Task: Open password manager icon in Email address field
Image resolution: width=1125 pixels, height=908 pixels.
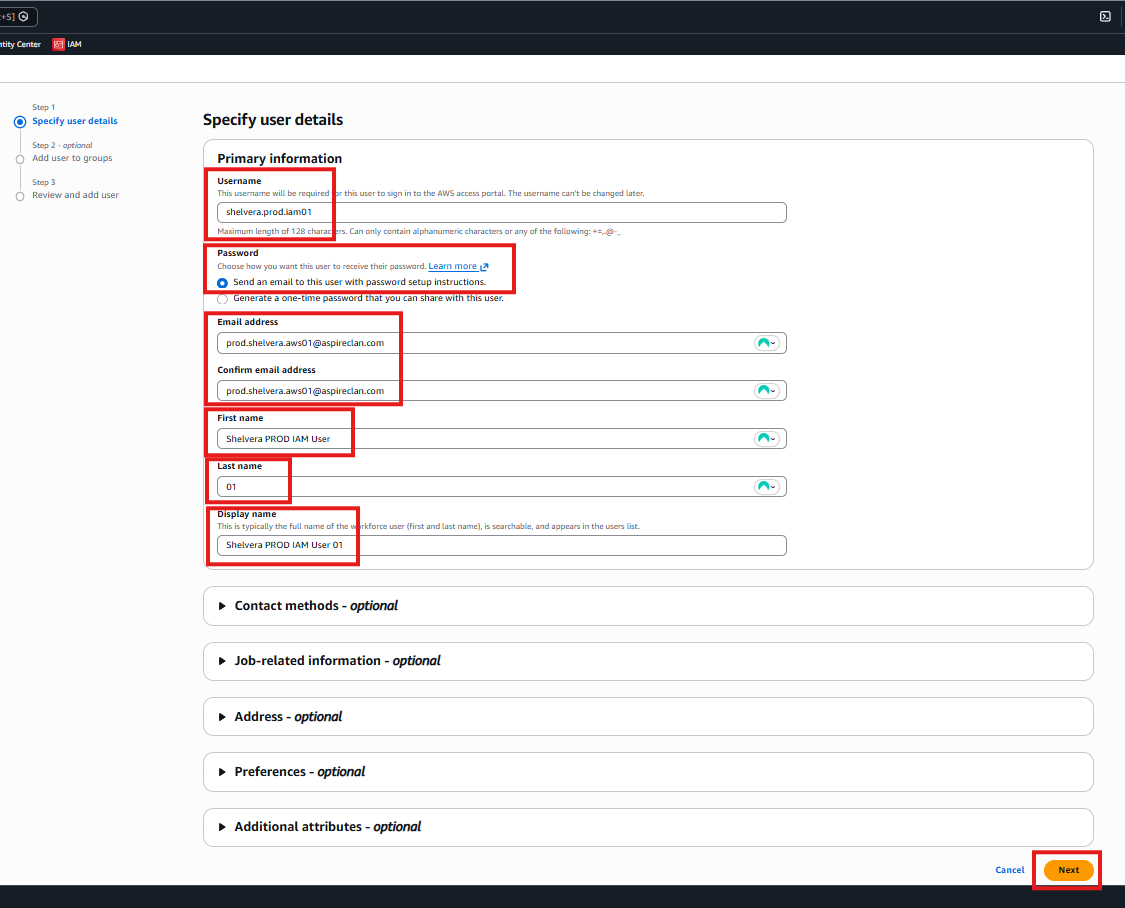Action: pos(766,343)
